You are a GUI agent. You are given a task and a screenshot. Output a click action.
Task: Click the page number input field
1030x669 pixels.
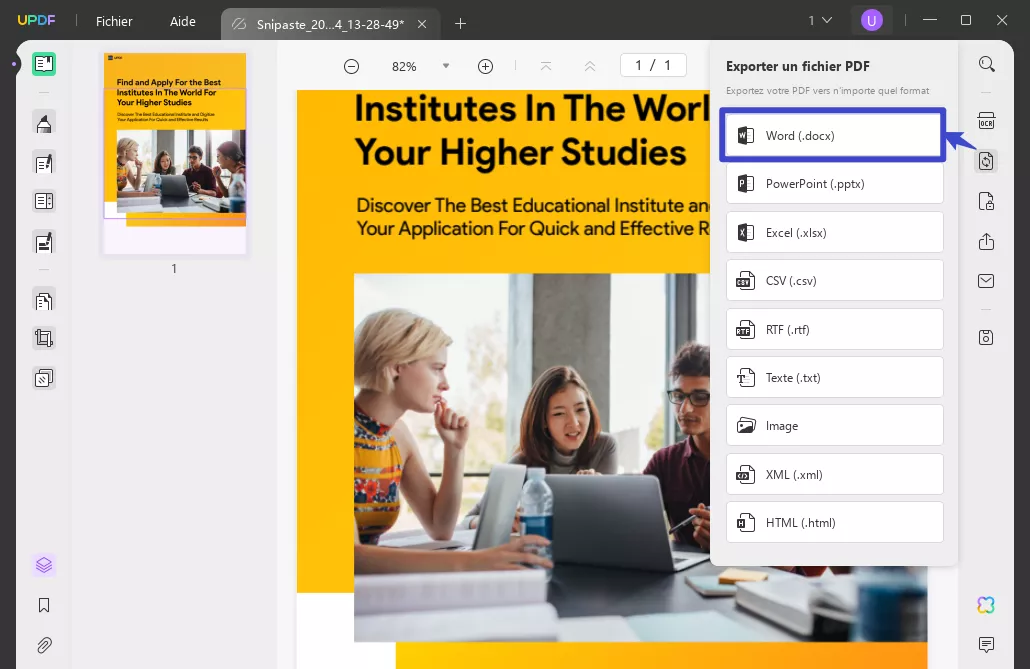pos(653,65)
